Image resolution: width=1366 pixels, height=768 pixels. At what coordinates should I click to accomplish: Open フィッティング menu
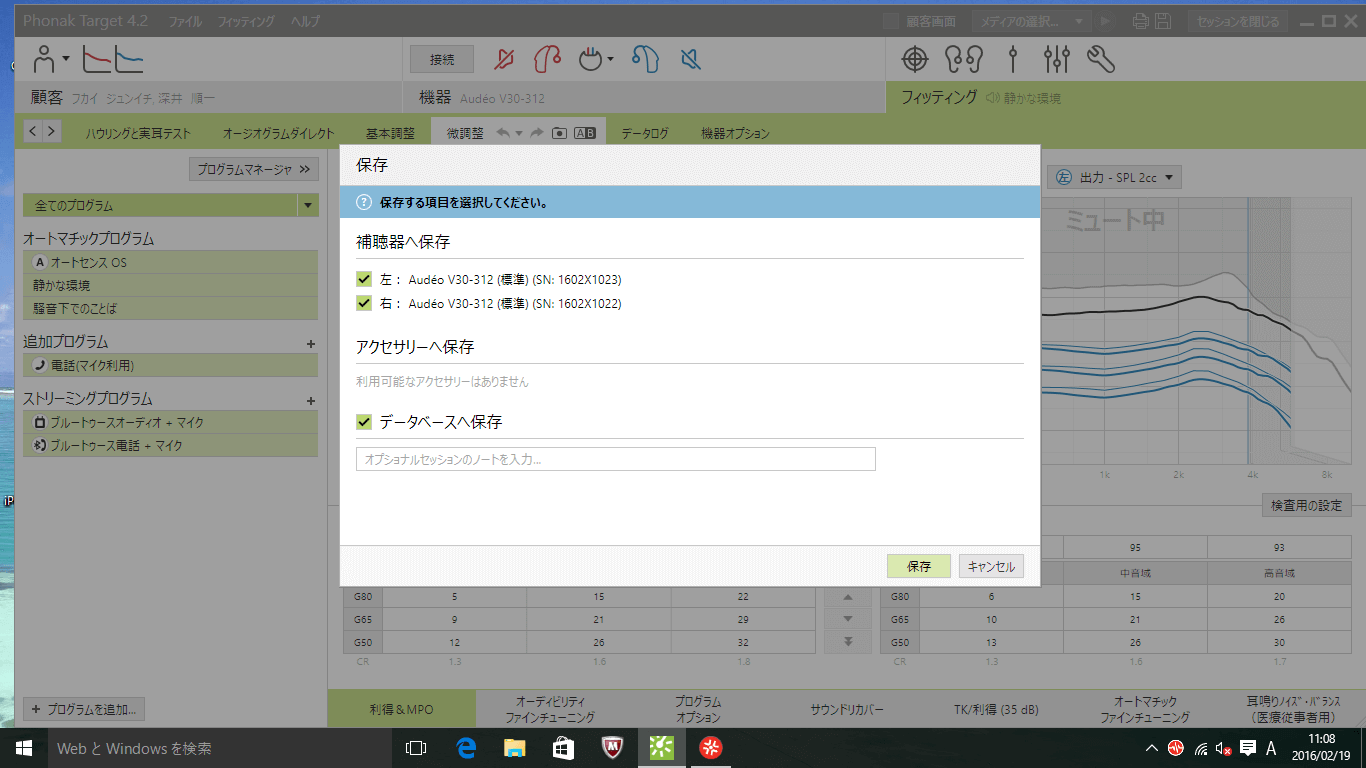pyautogui.click(x=246, y=21)
